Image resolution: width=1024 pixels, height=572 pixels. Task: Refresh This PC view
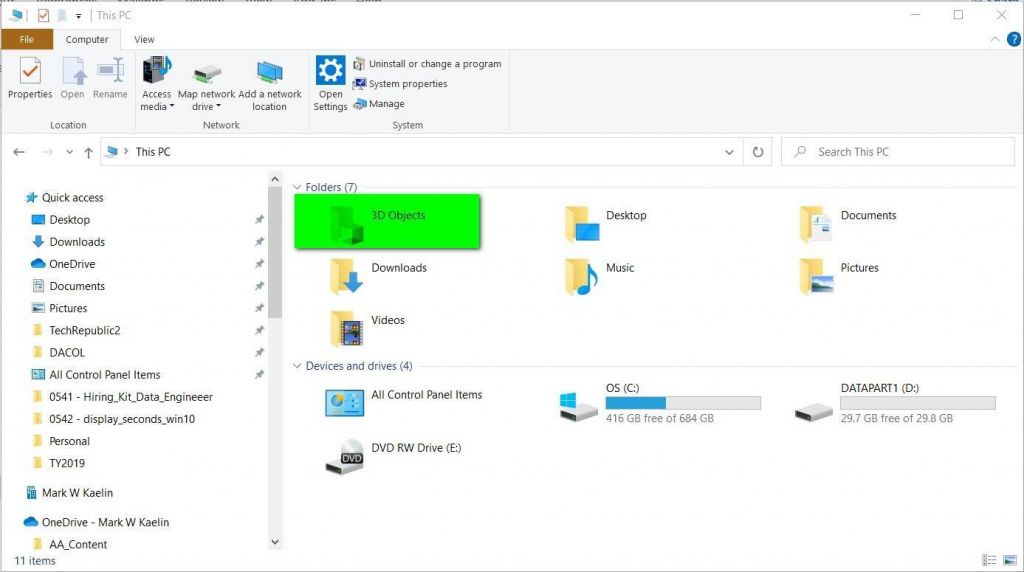pos(758,152)
